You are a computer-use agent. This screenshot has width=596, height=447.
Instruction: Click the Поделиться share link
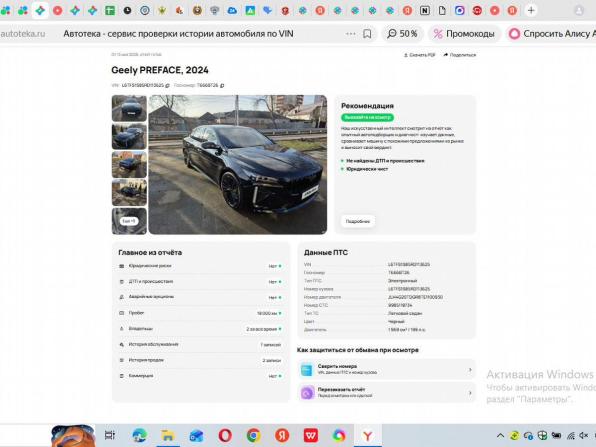coord(460,55)
